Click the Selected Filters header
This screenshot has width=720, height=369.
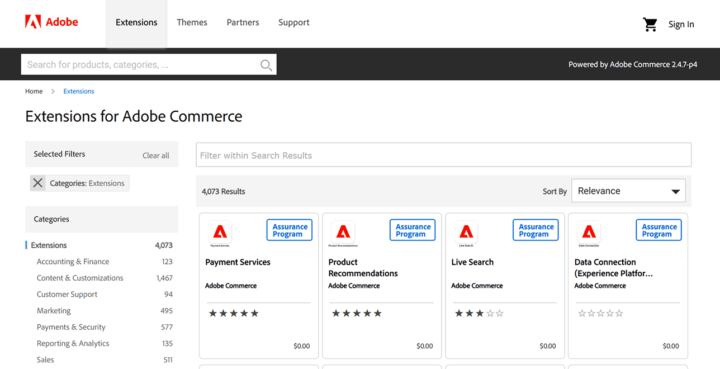(x=59, y=154)
